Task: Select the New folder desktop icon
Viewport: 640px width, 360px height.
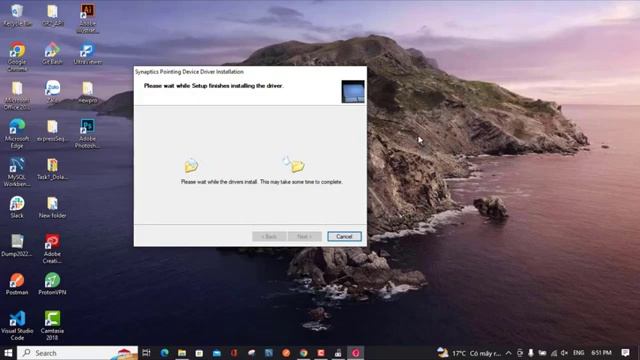Action: tap(52, 207)
